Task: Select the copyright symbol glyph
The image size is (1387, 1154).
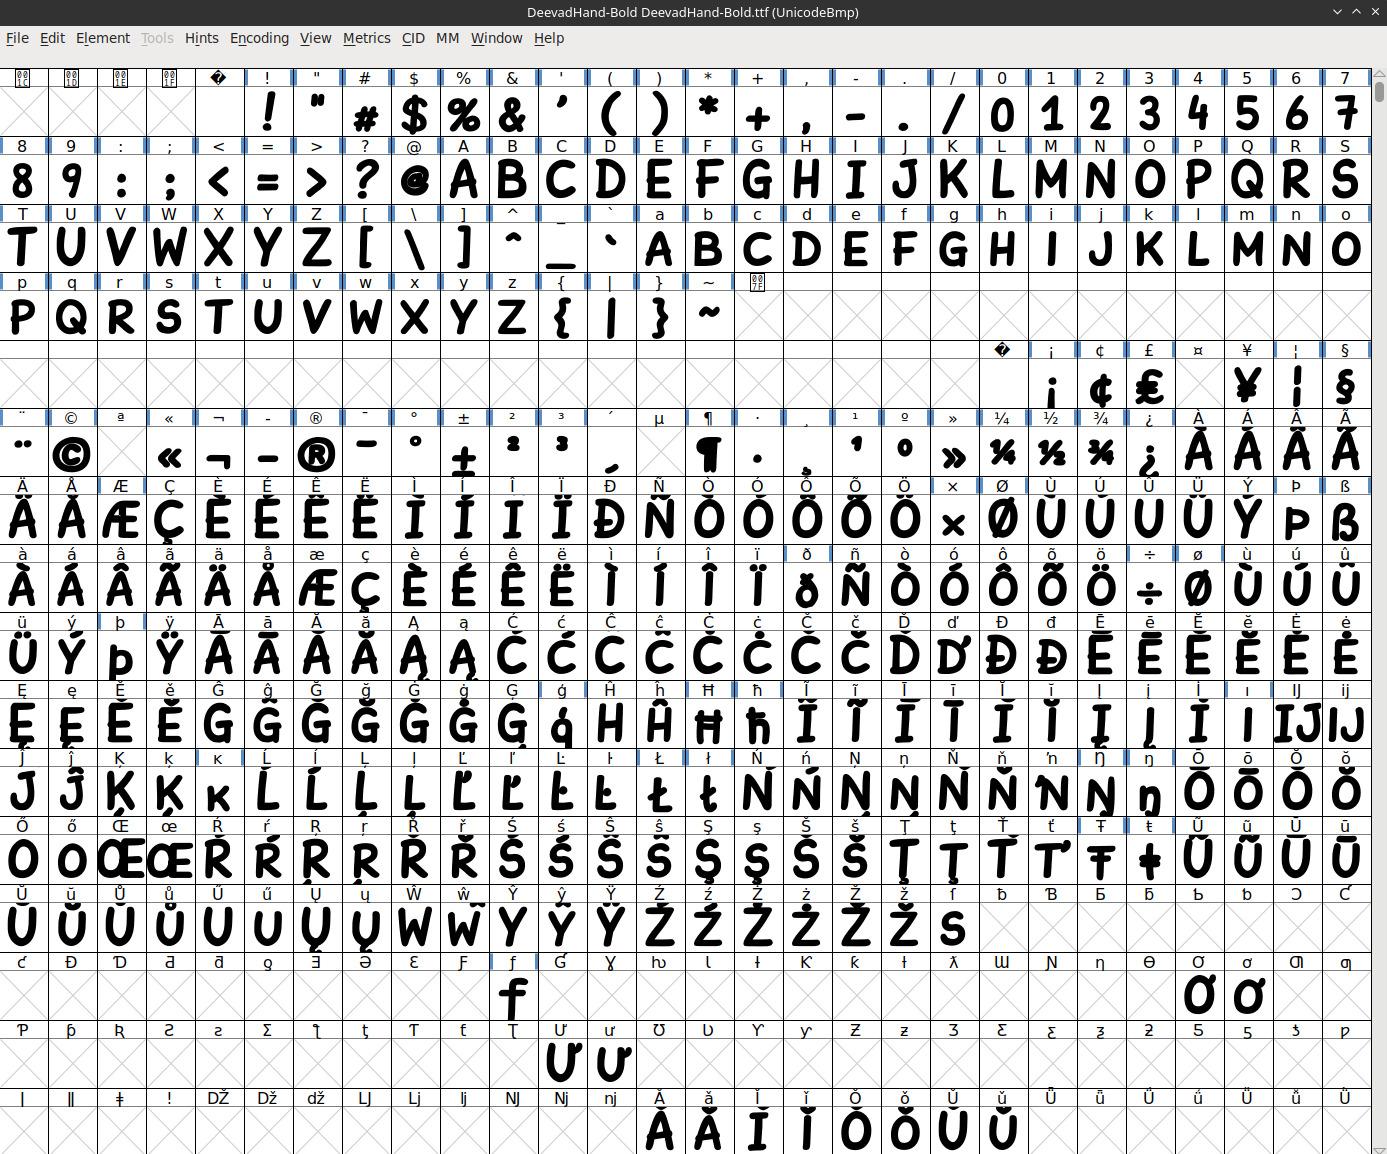Action: [x=71, y=454]
